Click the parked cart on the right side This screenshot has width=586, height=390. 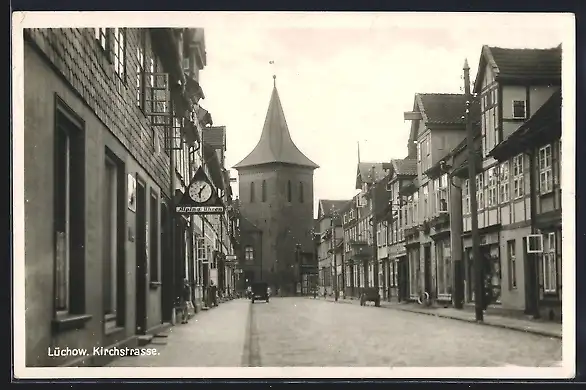pyautogui.click(x=370, y=297)
